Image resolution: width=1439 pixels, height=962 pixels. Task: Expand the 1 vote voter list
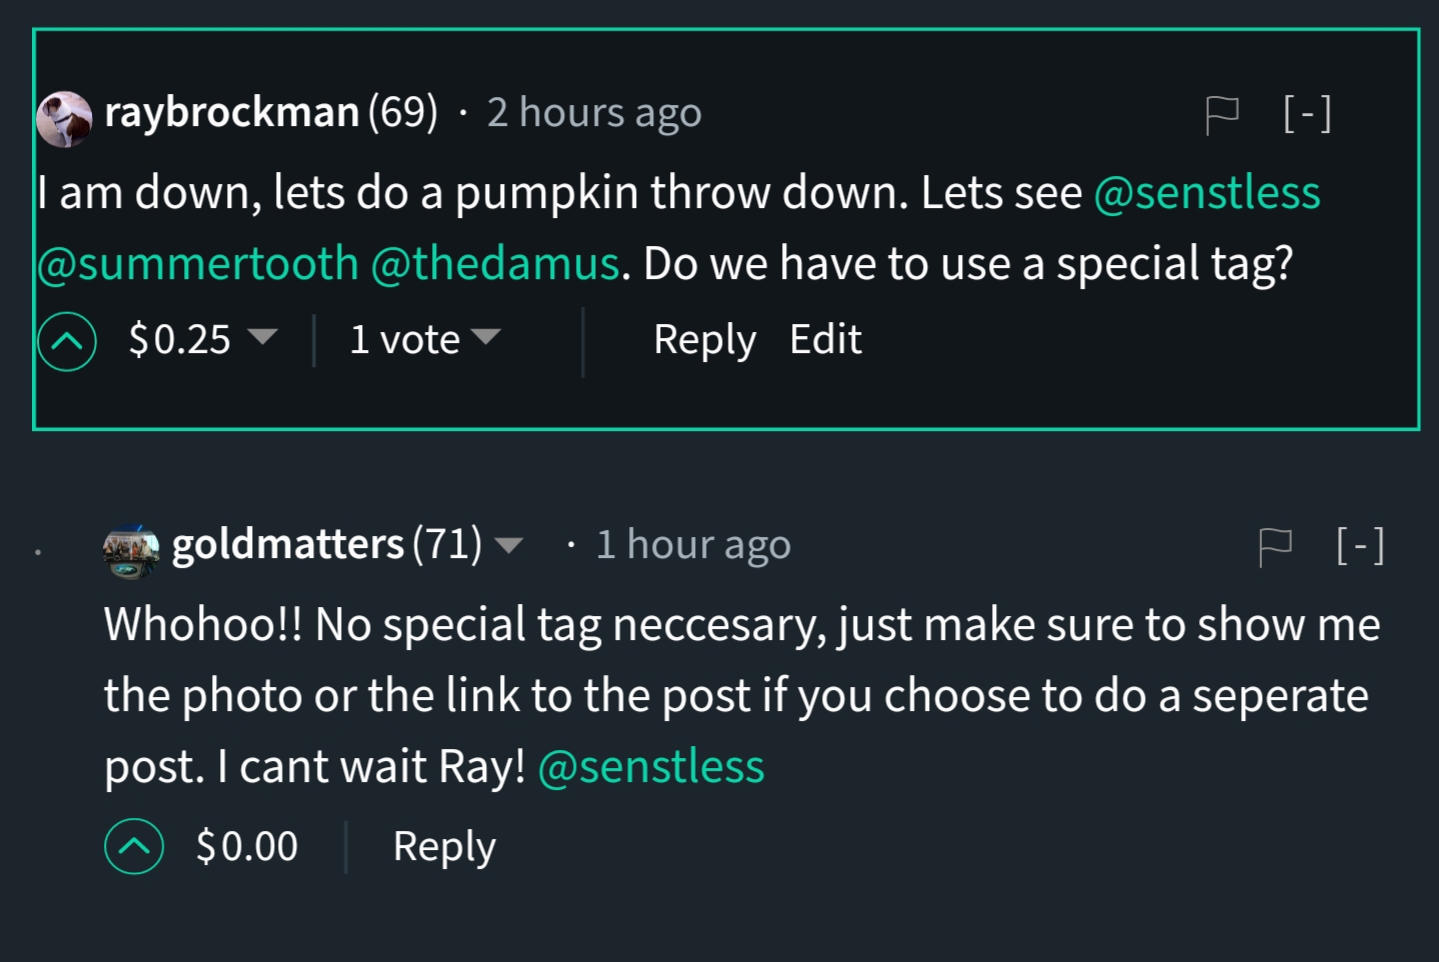pos(489,340)
